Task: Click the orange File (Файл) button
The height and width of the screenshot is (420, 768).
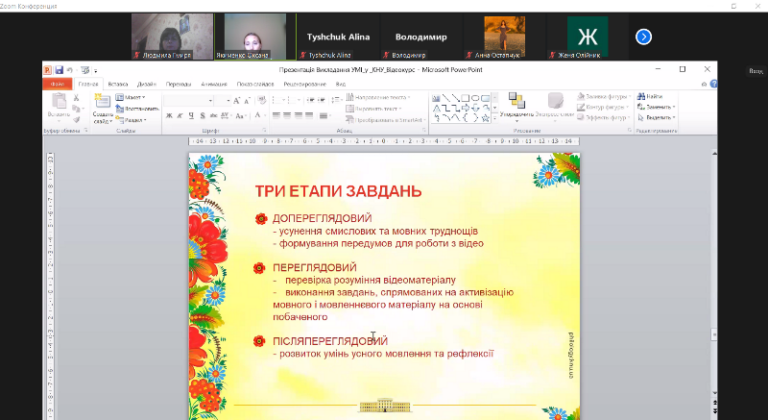Action: (57, 85)
